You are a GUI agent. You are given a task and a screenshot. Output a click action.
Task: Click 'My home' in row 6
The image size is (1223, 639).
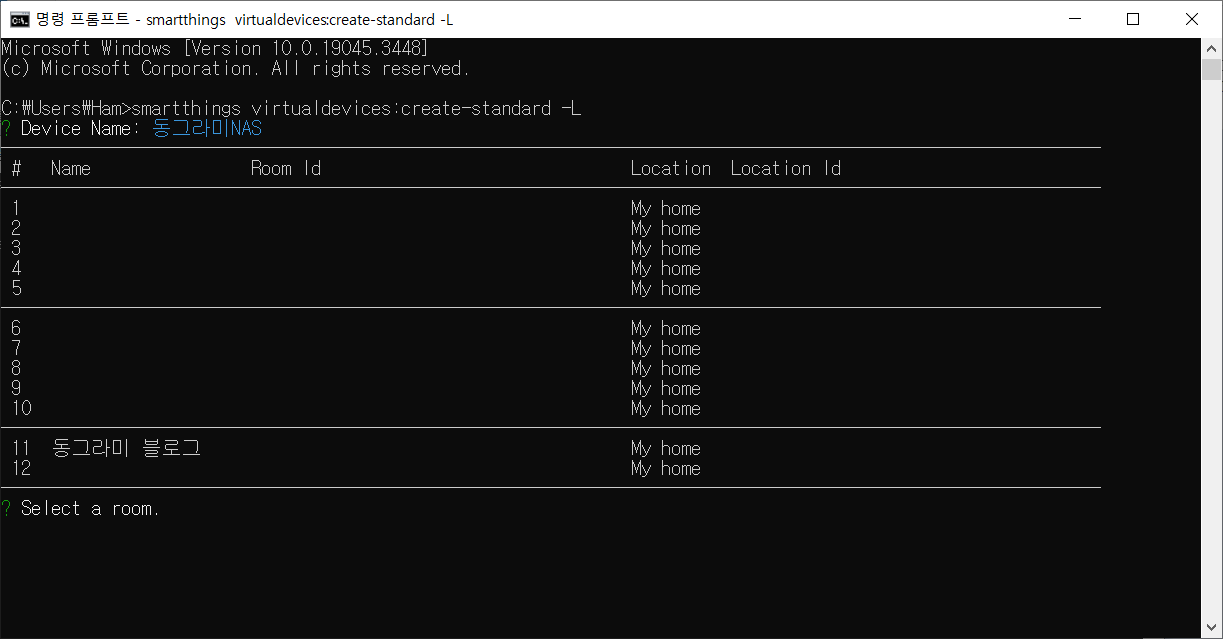pos(666,328)
